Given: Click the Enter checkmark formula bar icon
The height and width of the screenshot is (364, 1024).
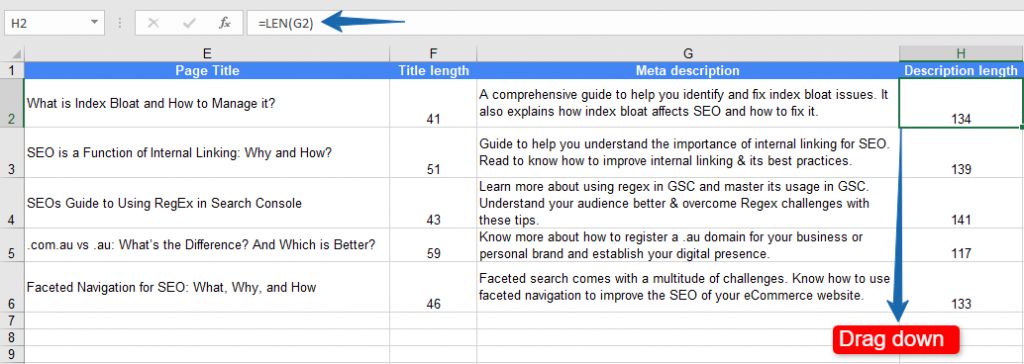Looking at the screenshot, I should pos(190,24).
